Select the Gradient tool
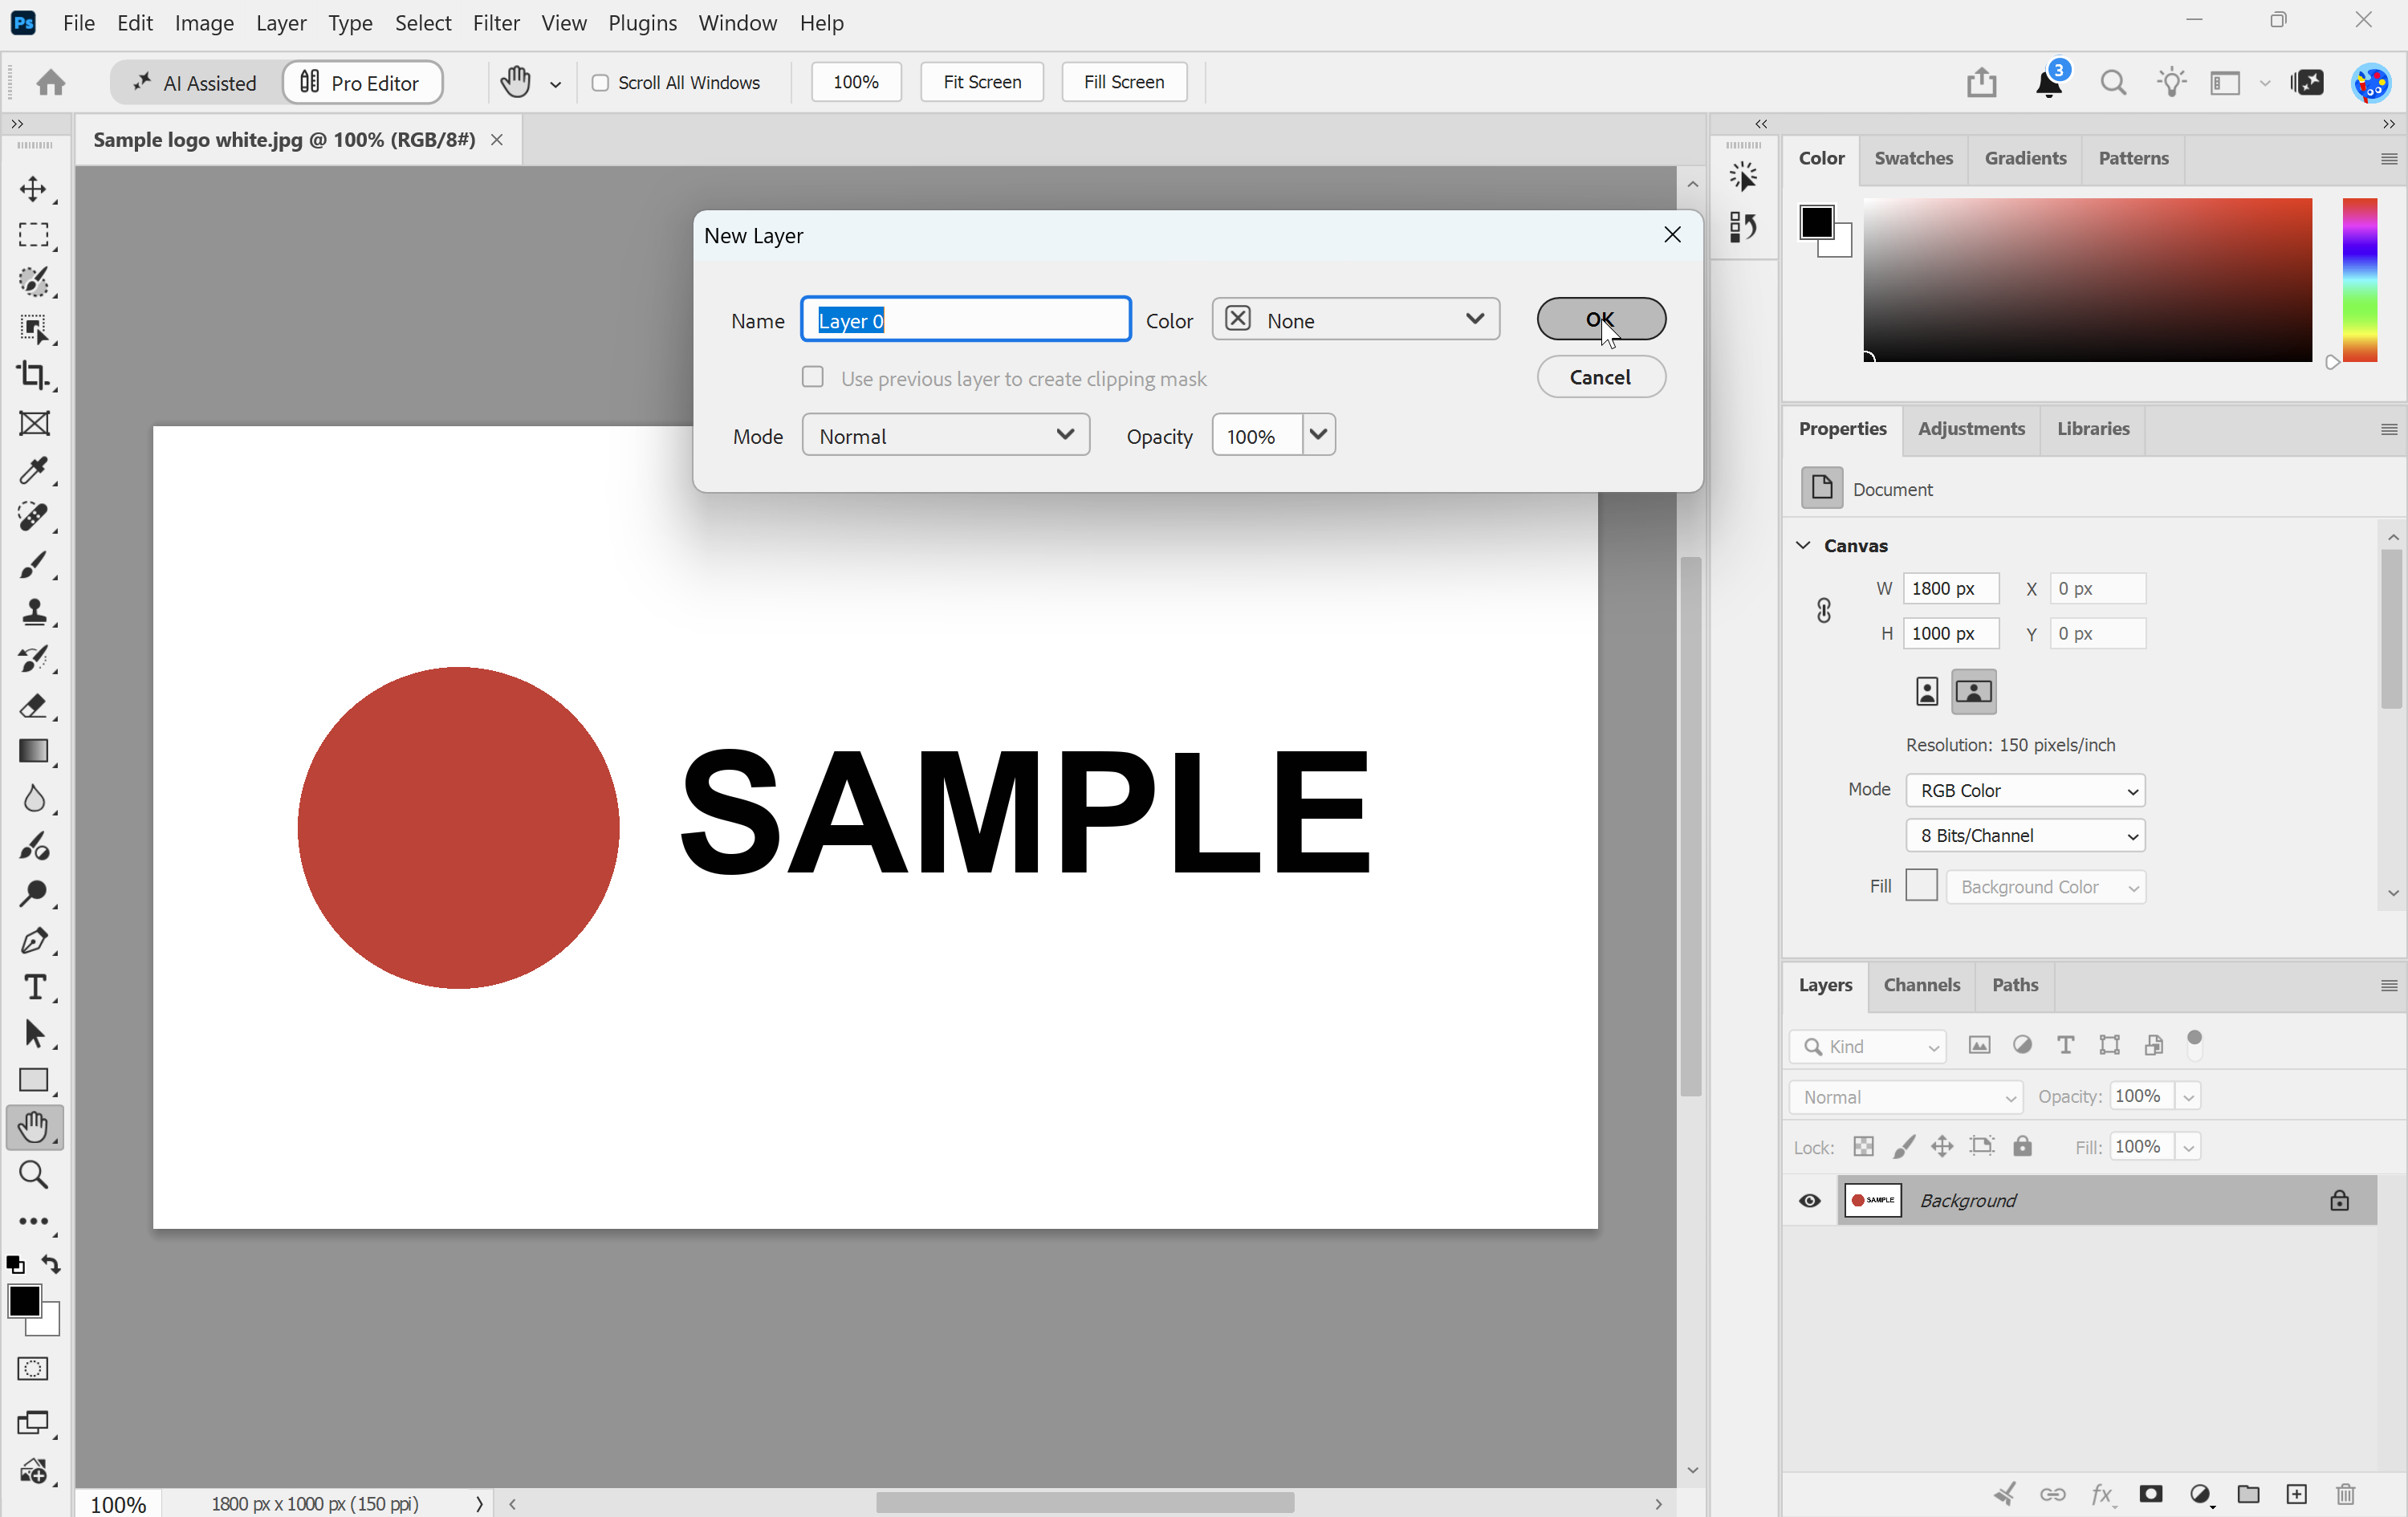 tap(33, 752)
